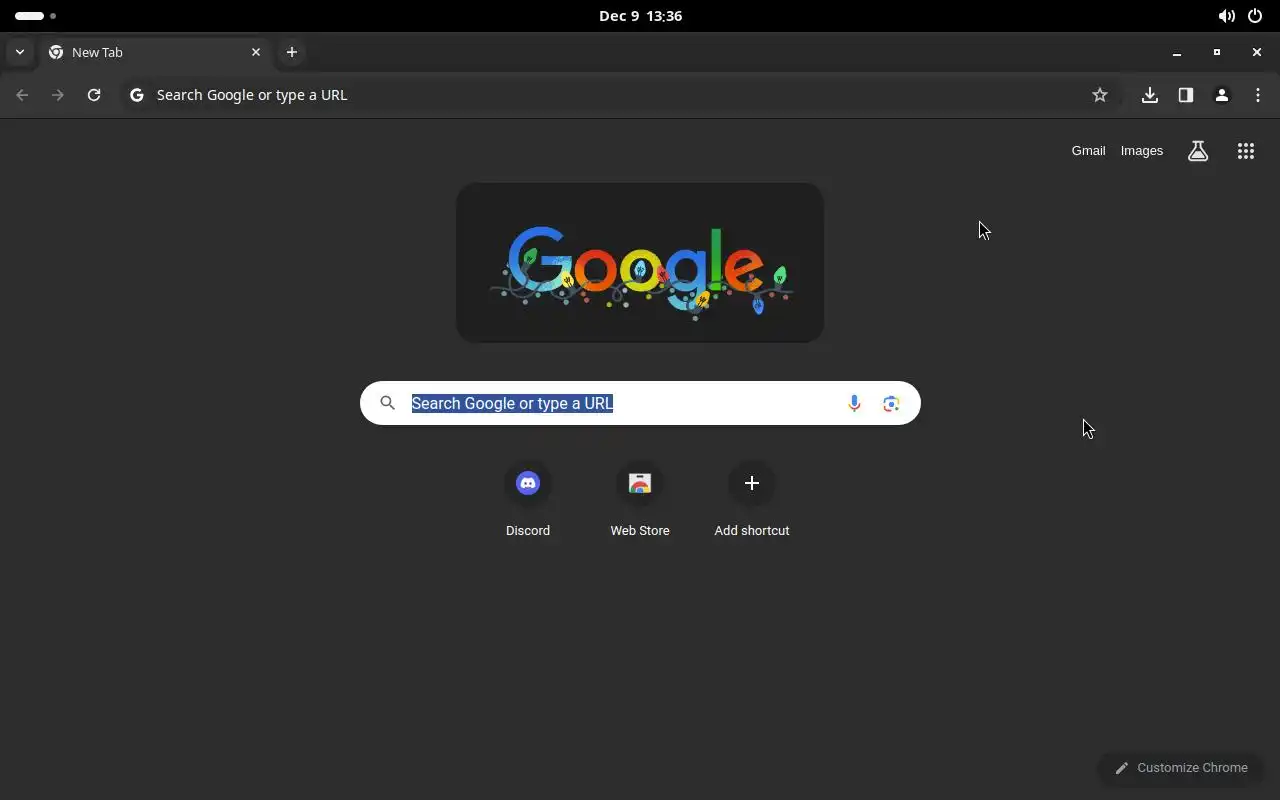Image resolution: width=1280 pixels, height=800 pixels.
Task: Open Google apps grid
Action: click(1246, 151)
